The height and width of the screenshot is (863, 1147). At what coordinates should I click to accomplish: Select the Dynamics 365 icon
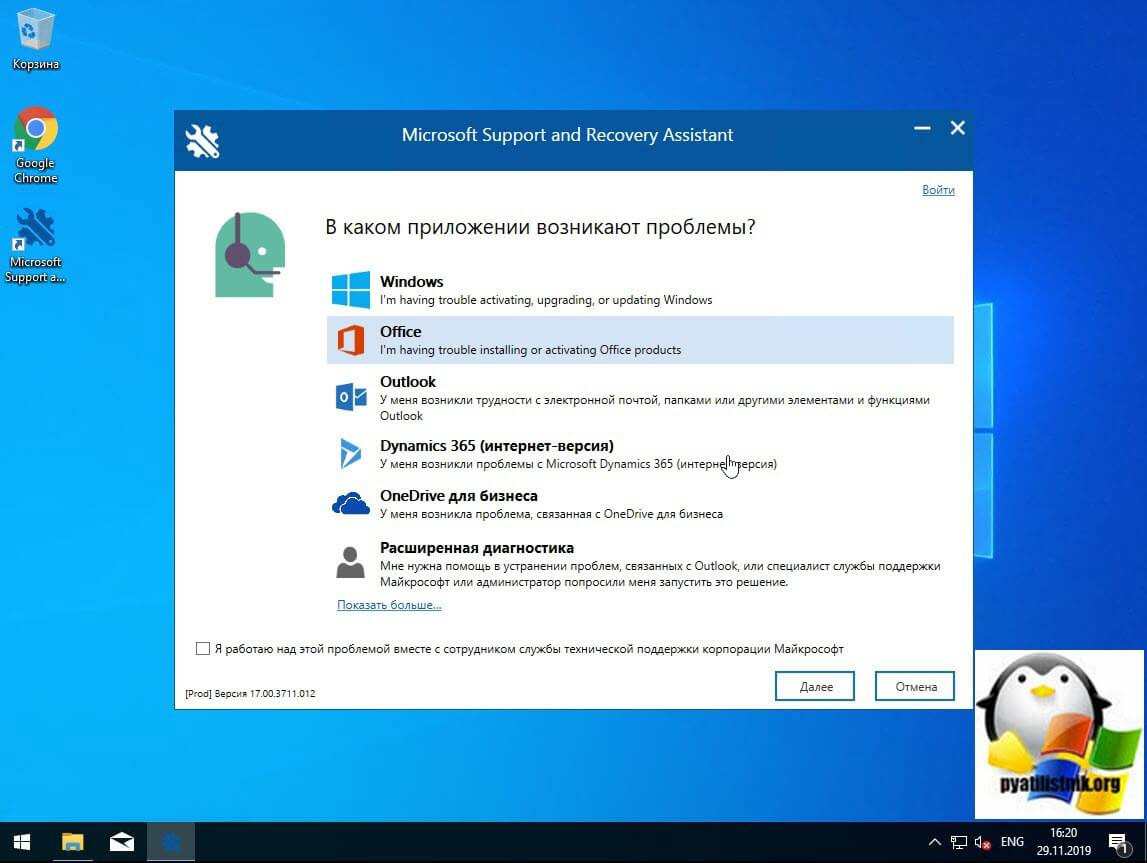pyautogui.click(x=350, y=454)
